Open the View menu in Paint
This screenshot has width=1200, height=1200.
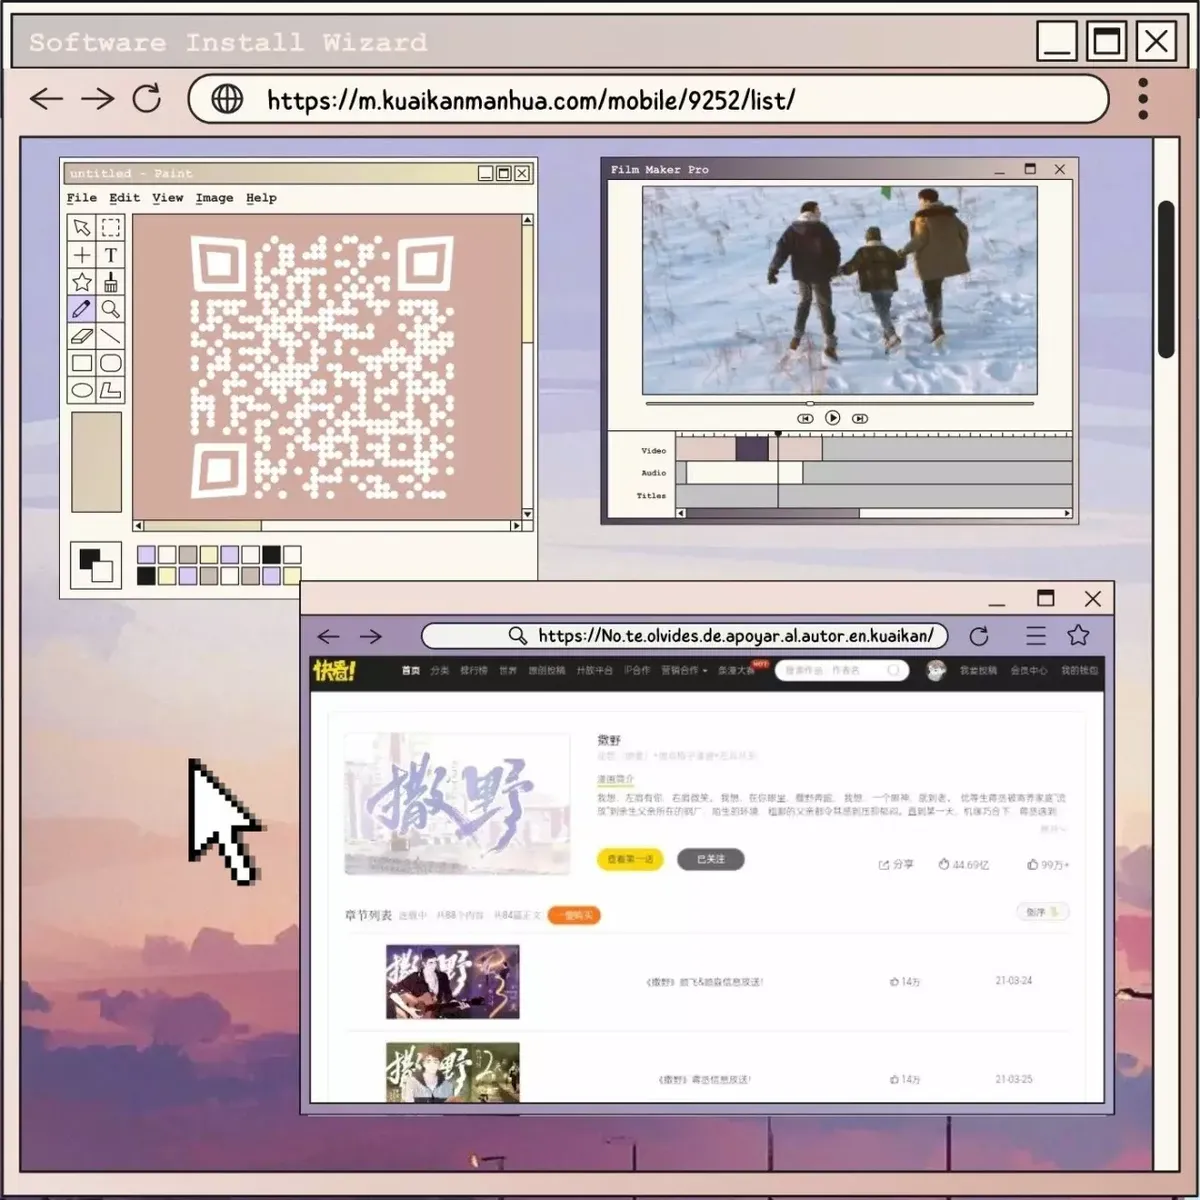(168, 198)
